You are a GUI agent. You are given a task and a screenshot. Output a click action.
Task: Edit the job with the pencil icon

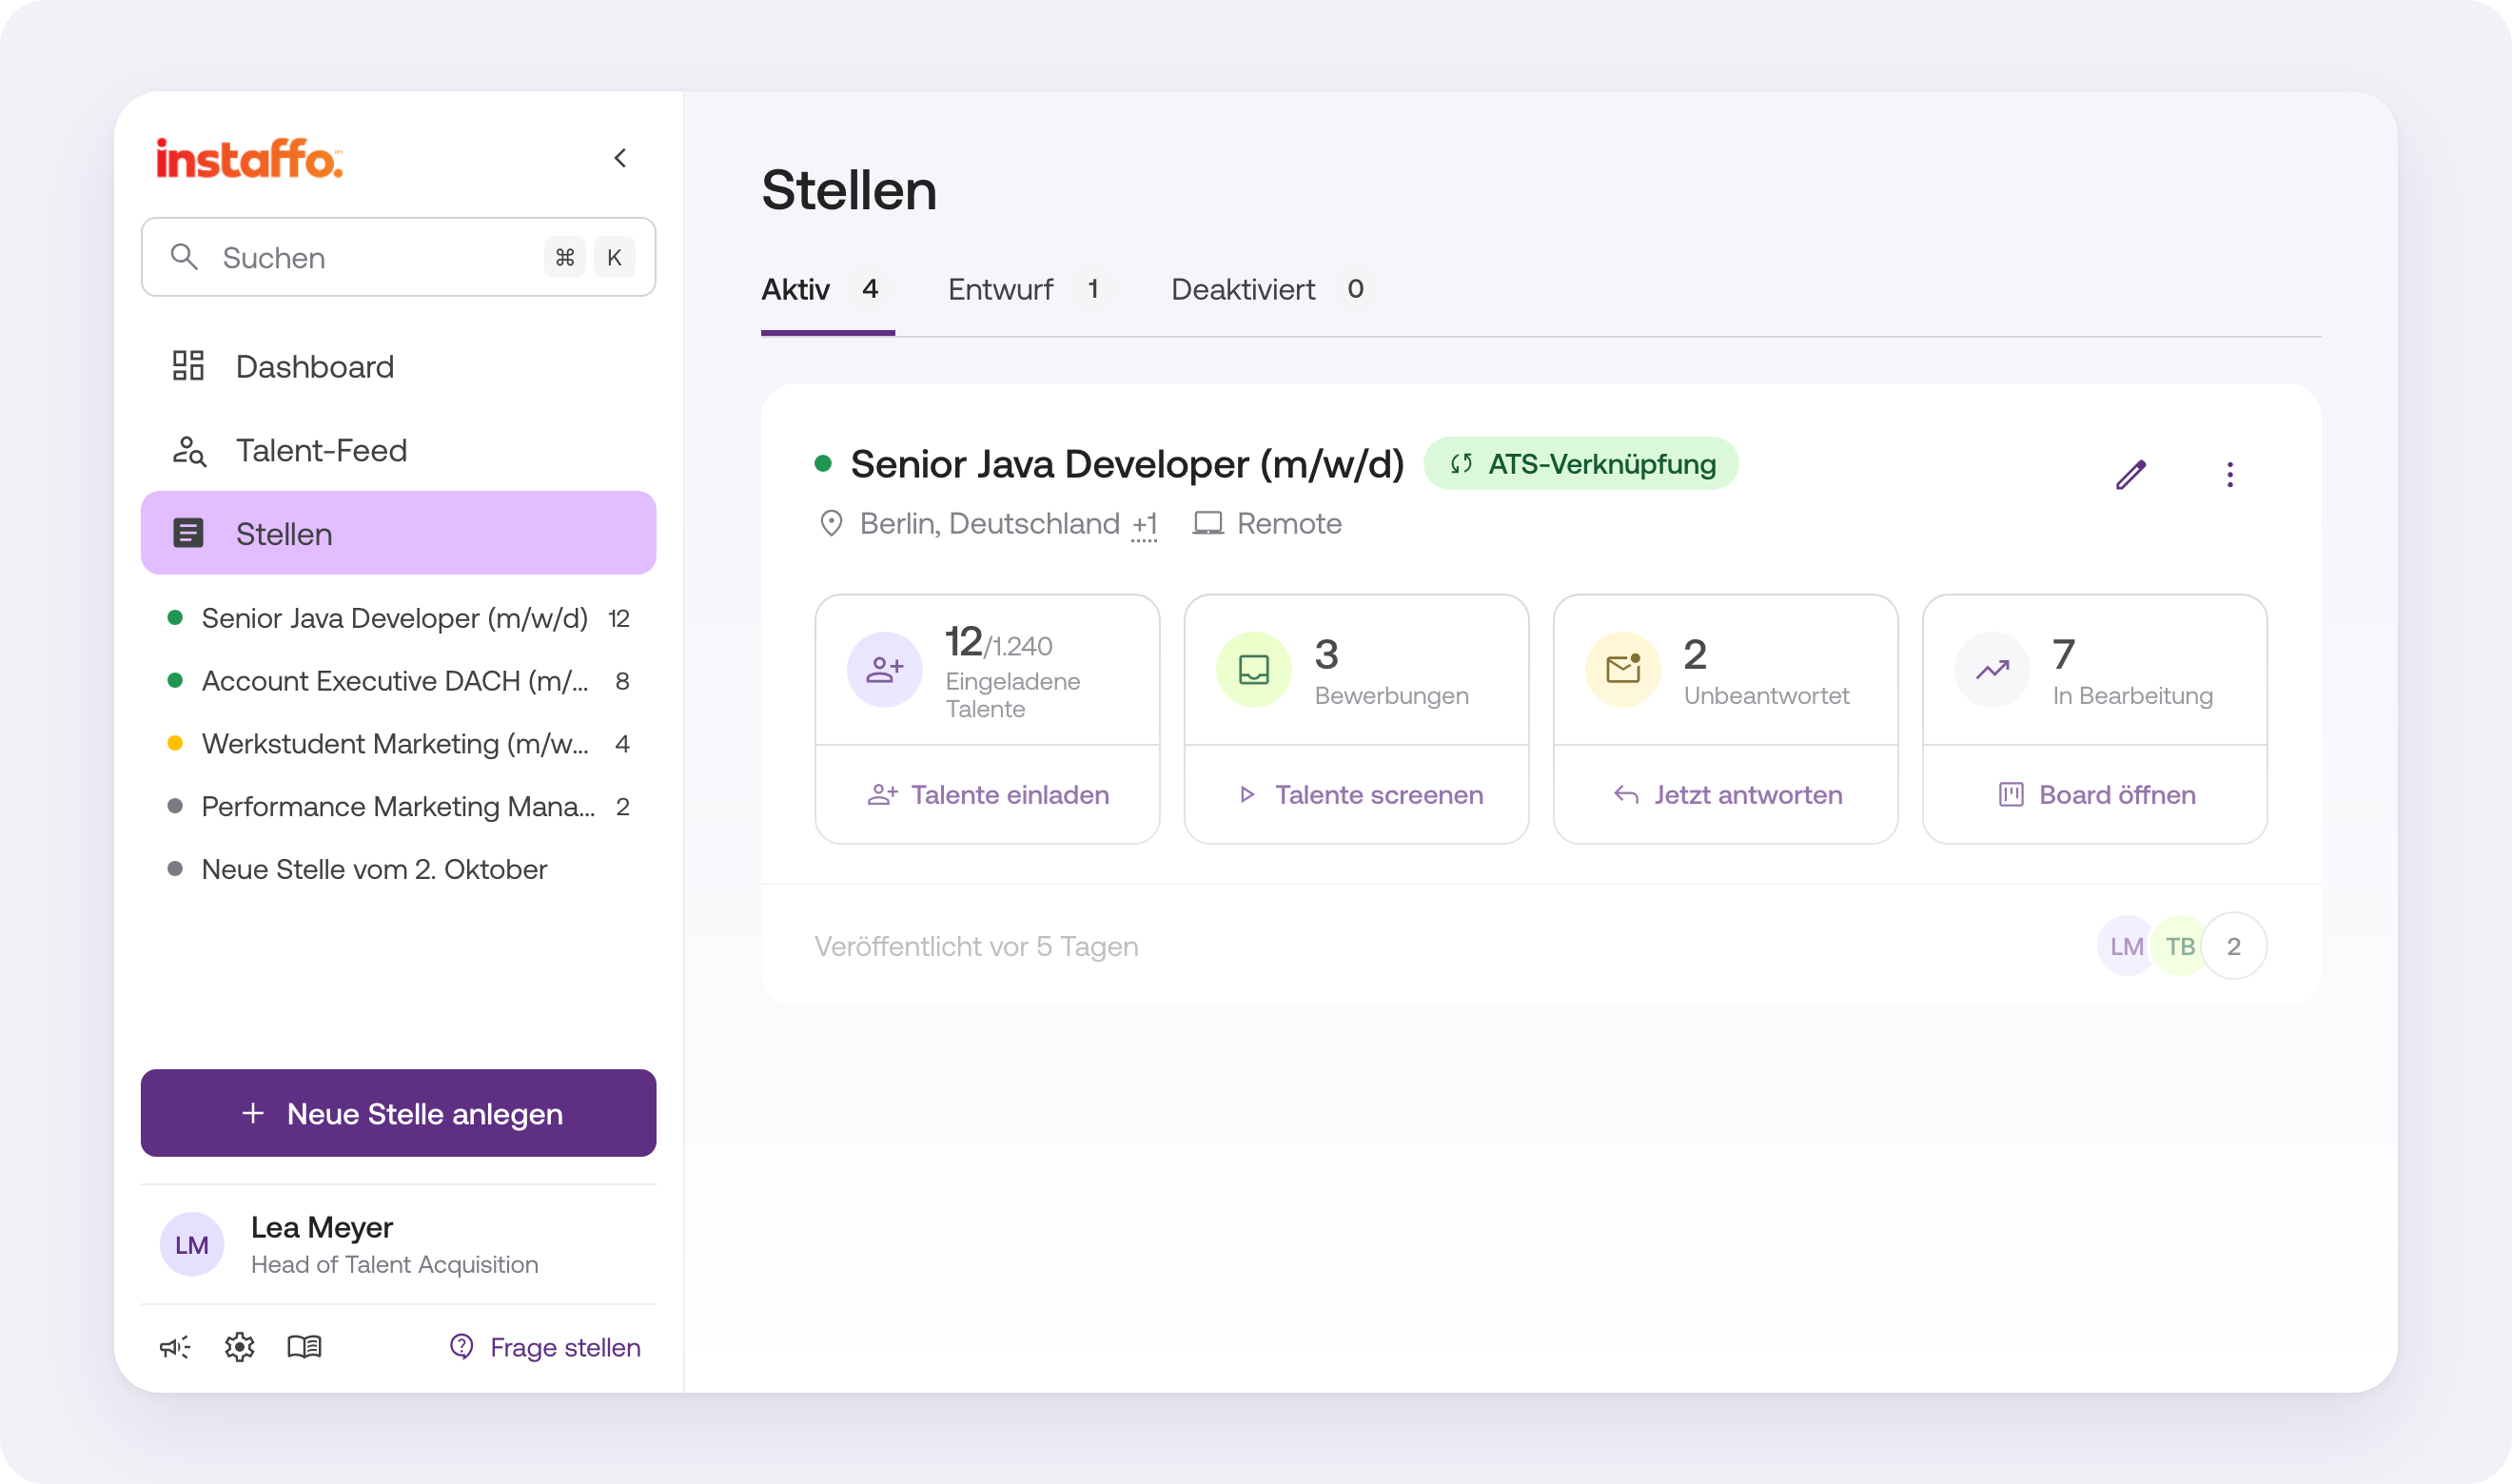point(2131,474)
